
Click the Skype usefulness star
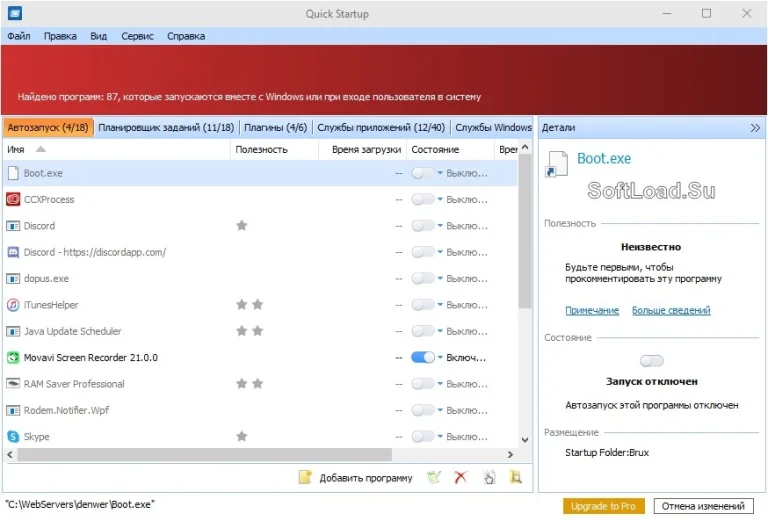click(241, 436)
